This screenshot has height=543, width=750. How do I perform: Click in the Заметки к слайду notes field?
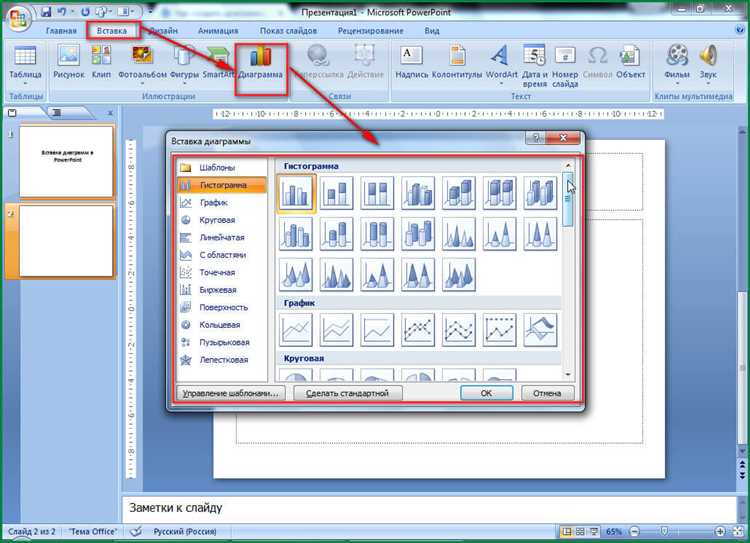429,509
